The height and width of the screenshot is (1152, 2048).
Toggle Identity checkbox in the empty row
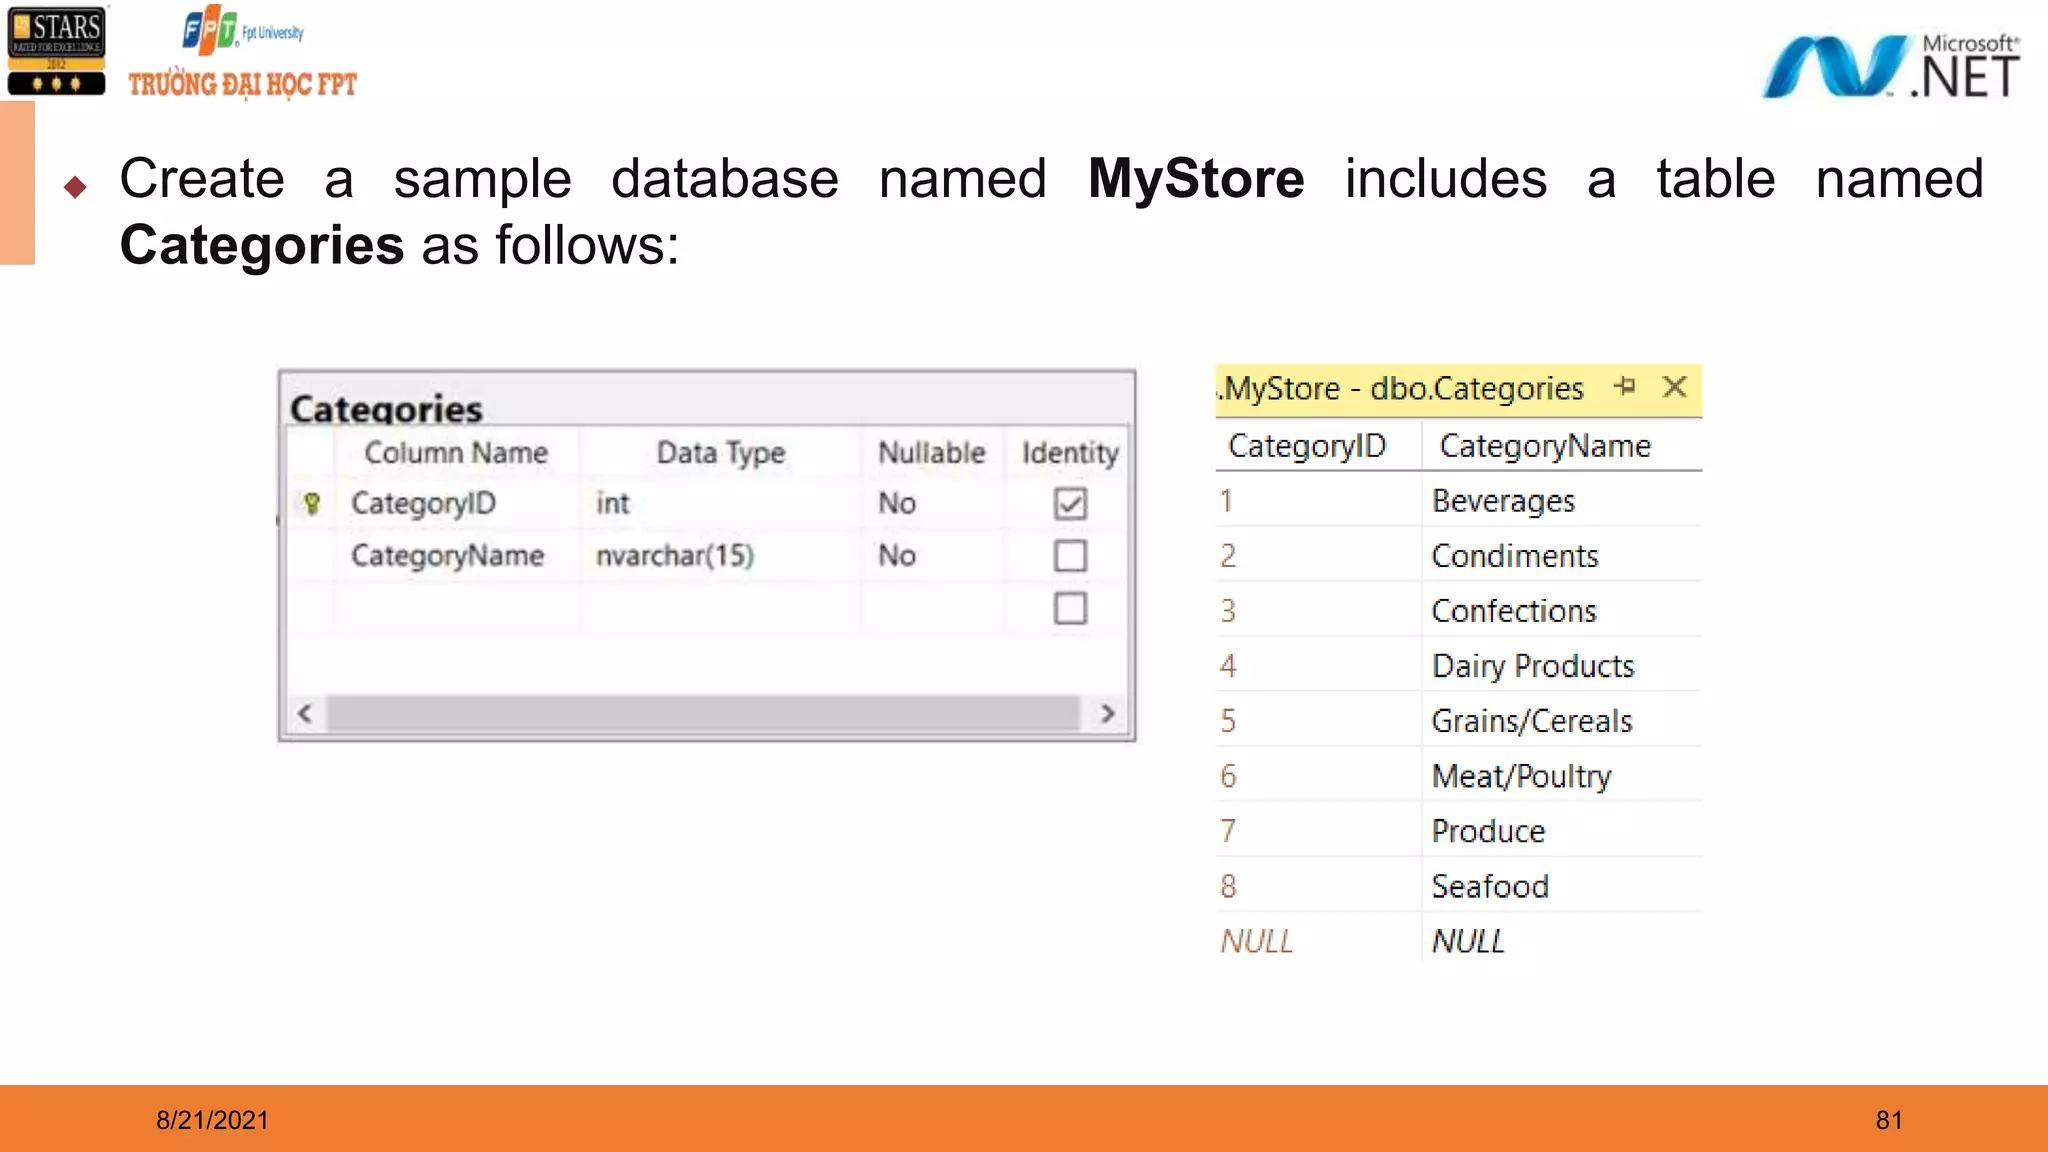[x=1070, y=608]
